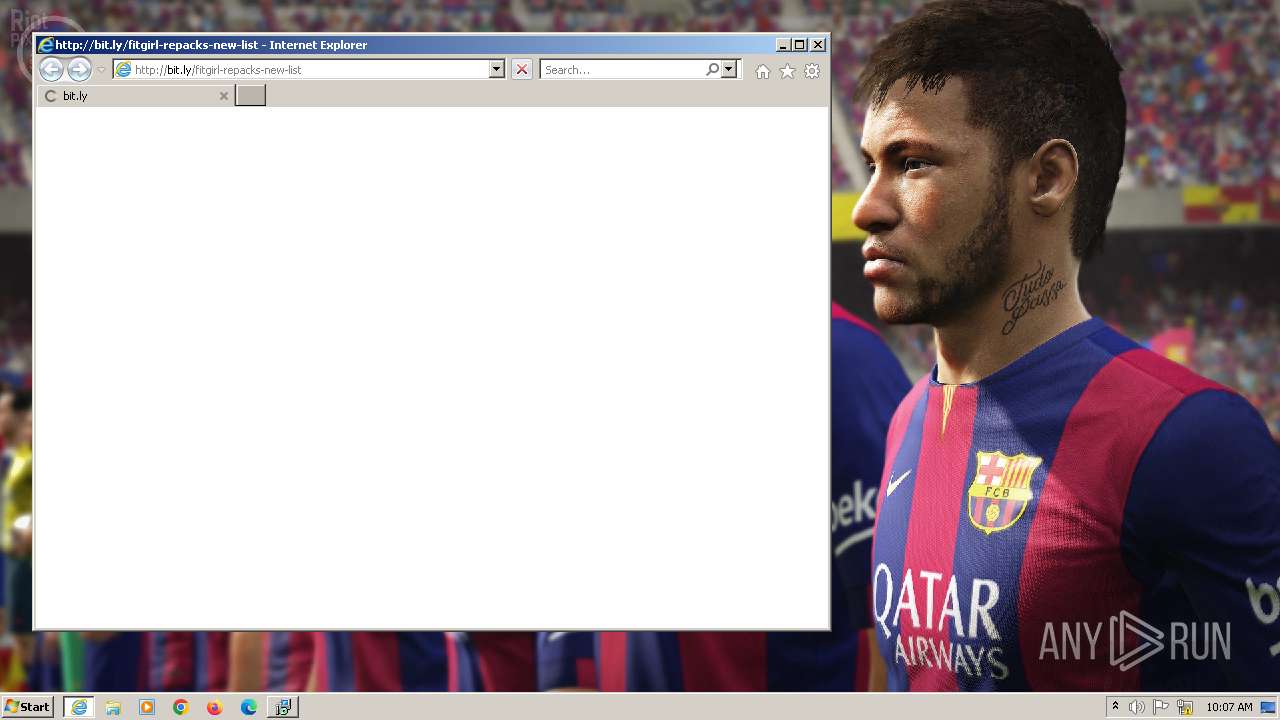Go forward with the Forward arrow button
The image size is (1280, 720).
[x=79, y=69]
